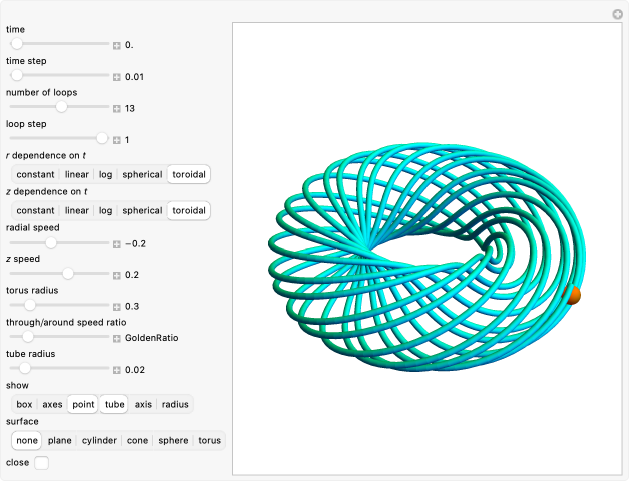Click the orange point on the curve
This screenshot has width=629, height=482.
pyautogui.click(x=573, y=295)
